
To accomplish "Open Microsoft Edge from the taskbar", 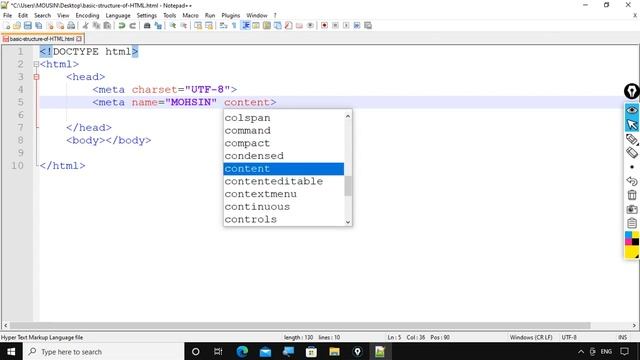I will tap(242, 351).
